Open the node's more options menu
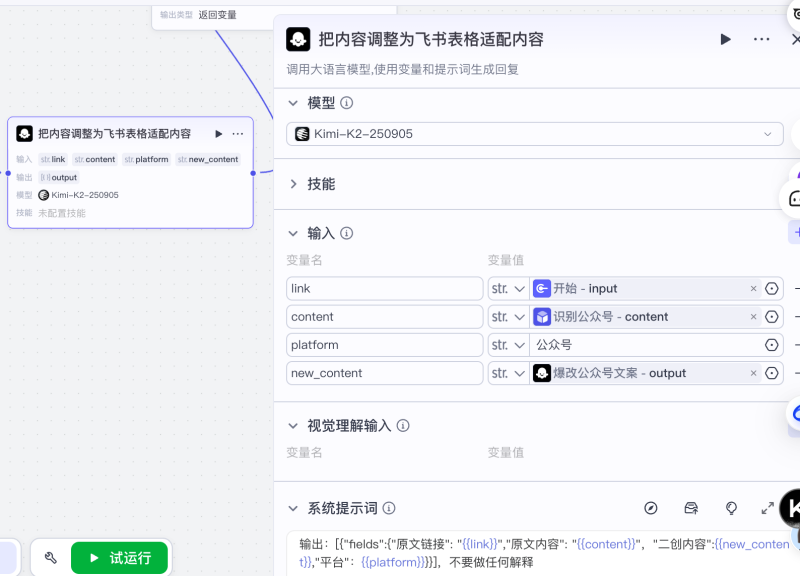 [761, 38]
